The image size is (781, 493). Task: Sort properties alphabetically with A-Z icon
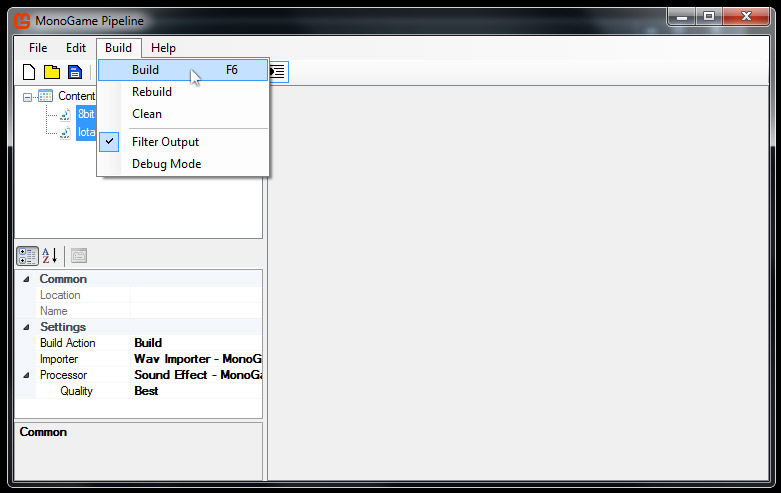tap(49, 255)
